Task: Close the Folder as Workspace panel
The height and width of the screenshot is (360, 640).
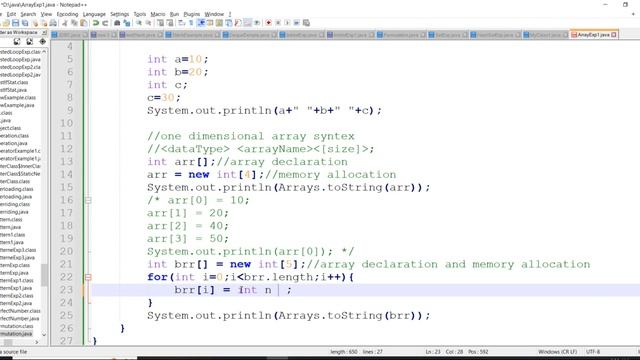Action: (44, 32)
